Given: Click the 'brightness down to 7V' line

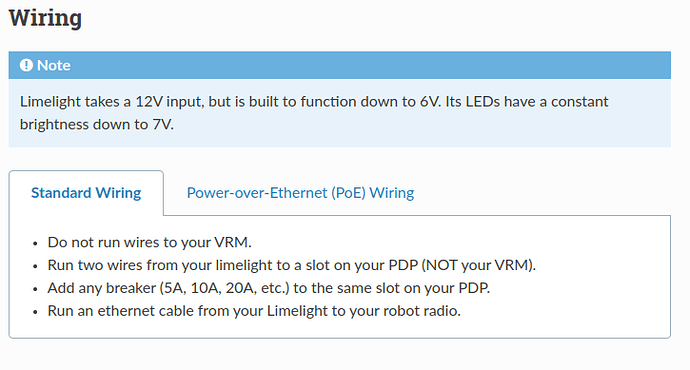Looking at the screenshot, I should [x=97, y=125].
